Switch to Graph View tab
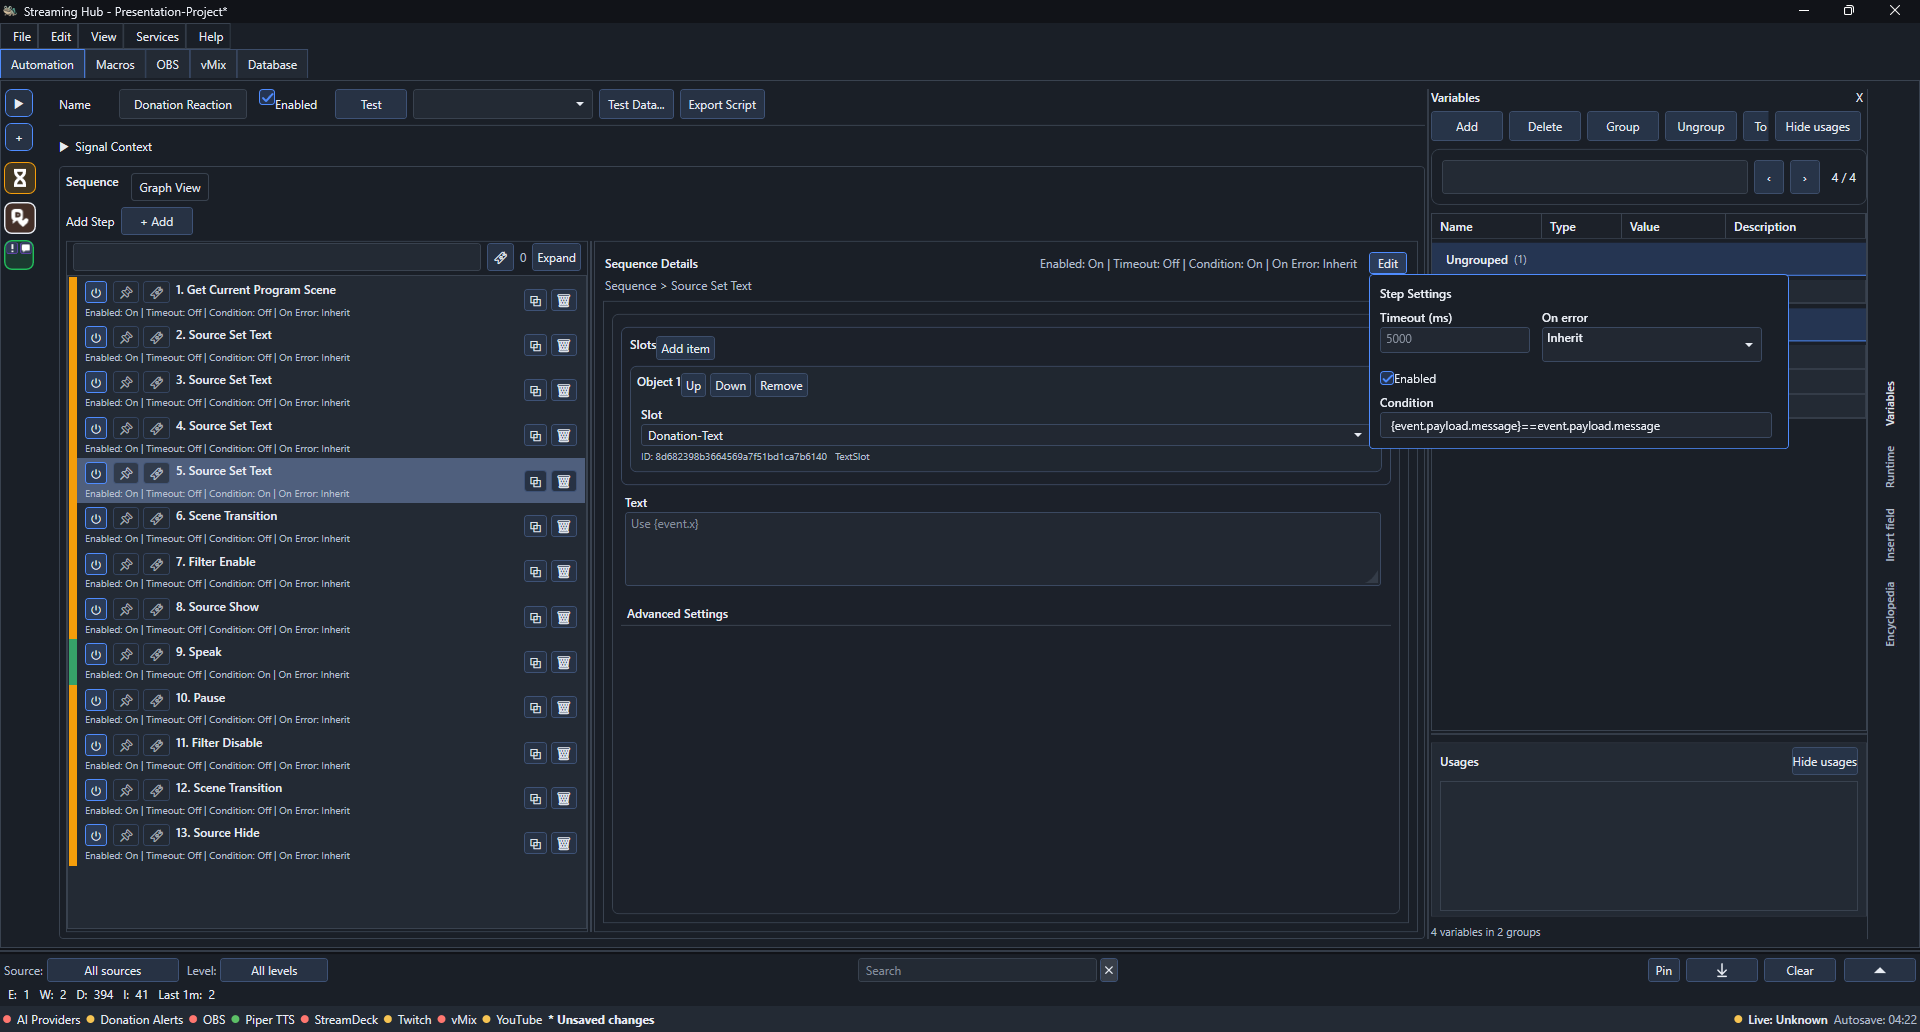The image size is (1920, 1032). 170,188
